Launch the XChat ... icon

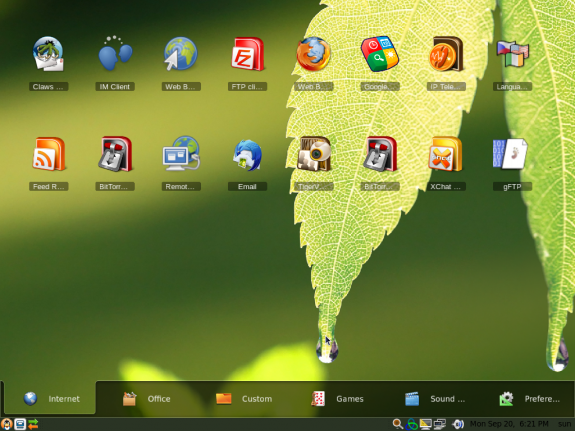(x=446, y=154)
